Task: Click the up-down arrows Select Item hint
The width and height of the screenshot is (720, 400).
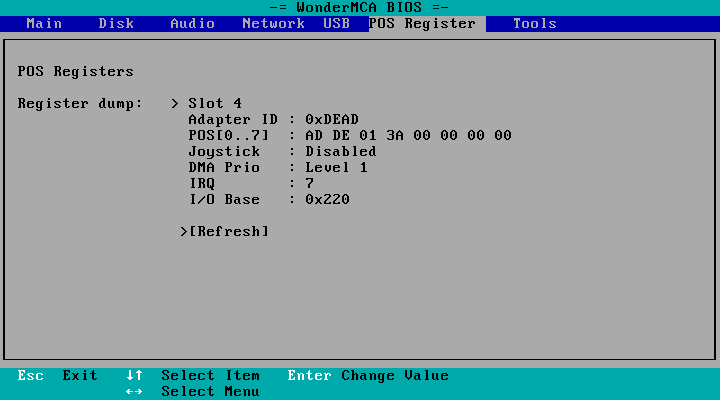Action: tap(193, 376)
